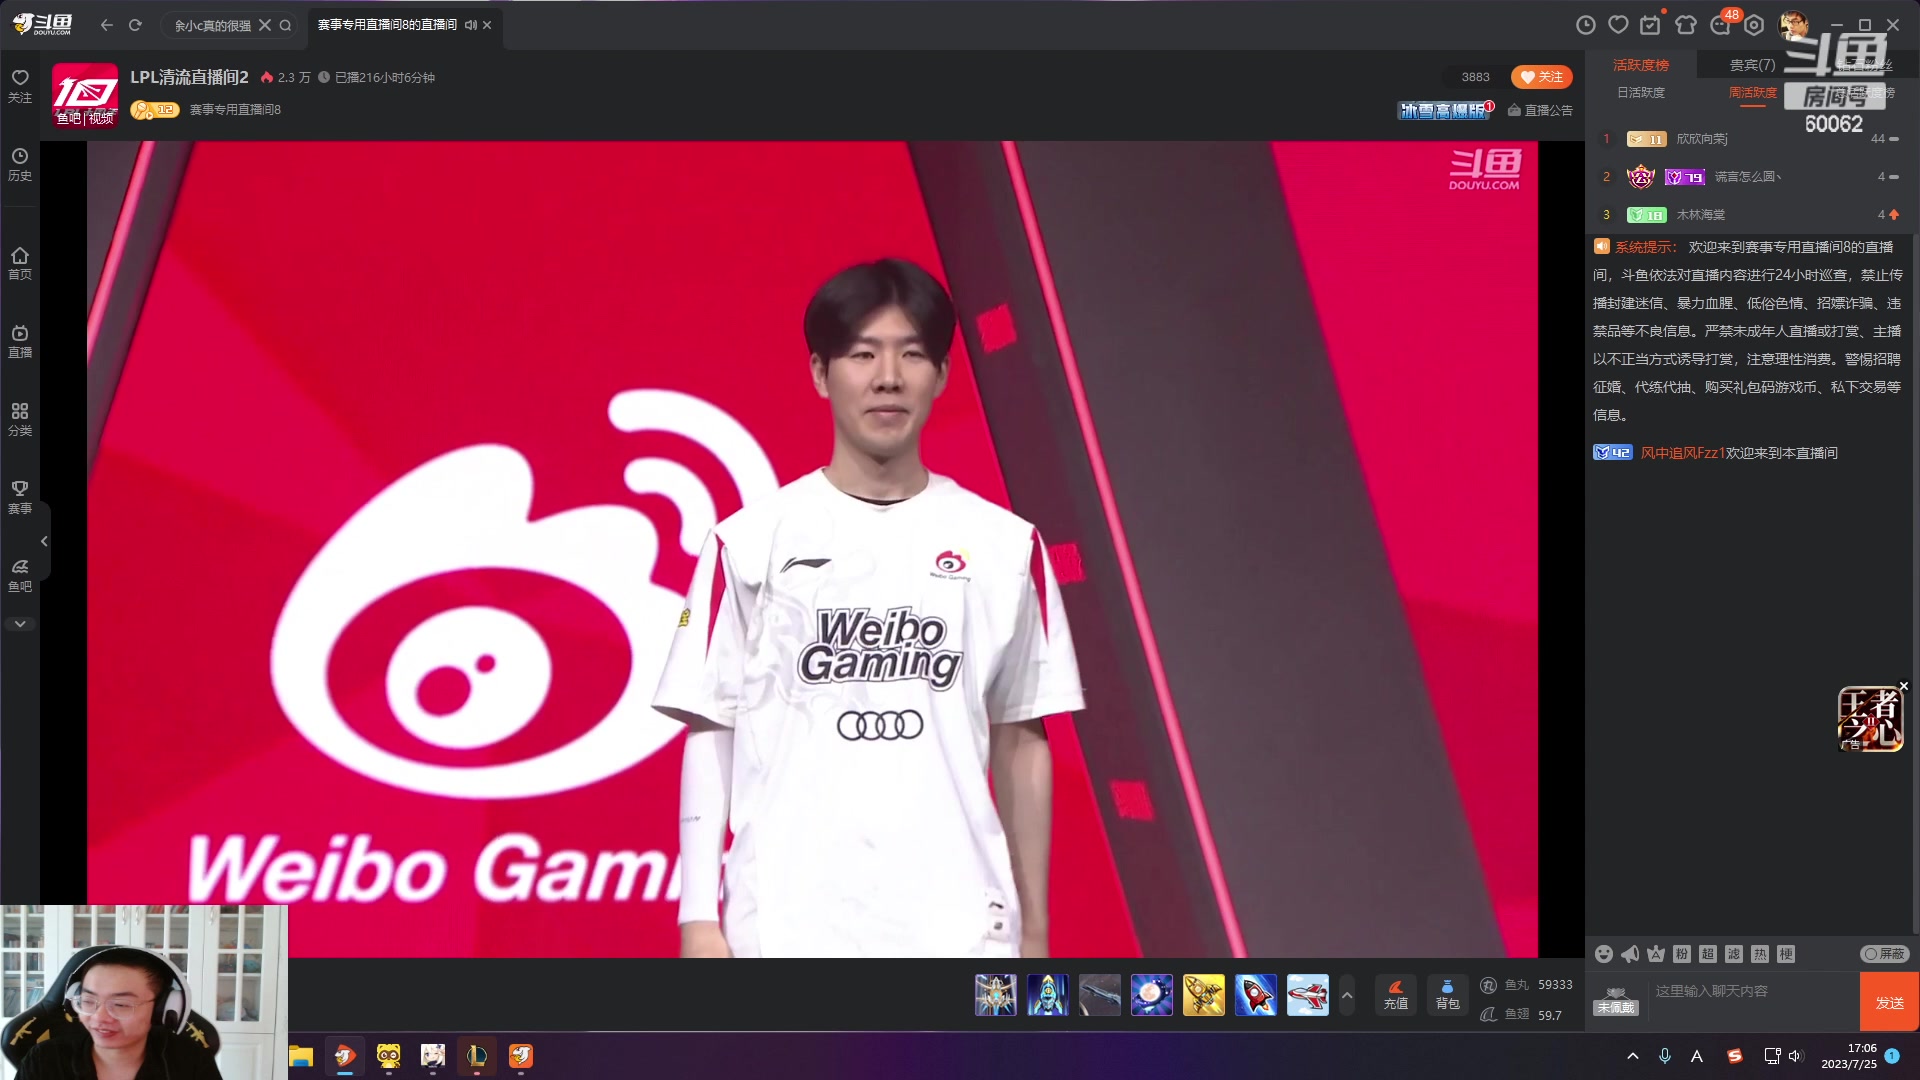
Task: Go back with the back arrow
Action: 107,25
